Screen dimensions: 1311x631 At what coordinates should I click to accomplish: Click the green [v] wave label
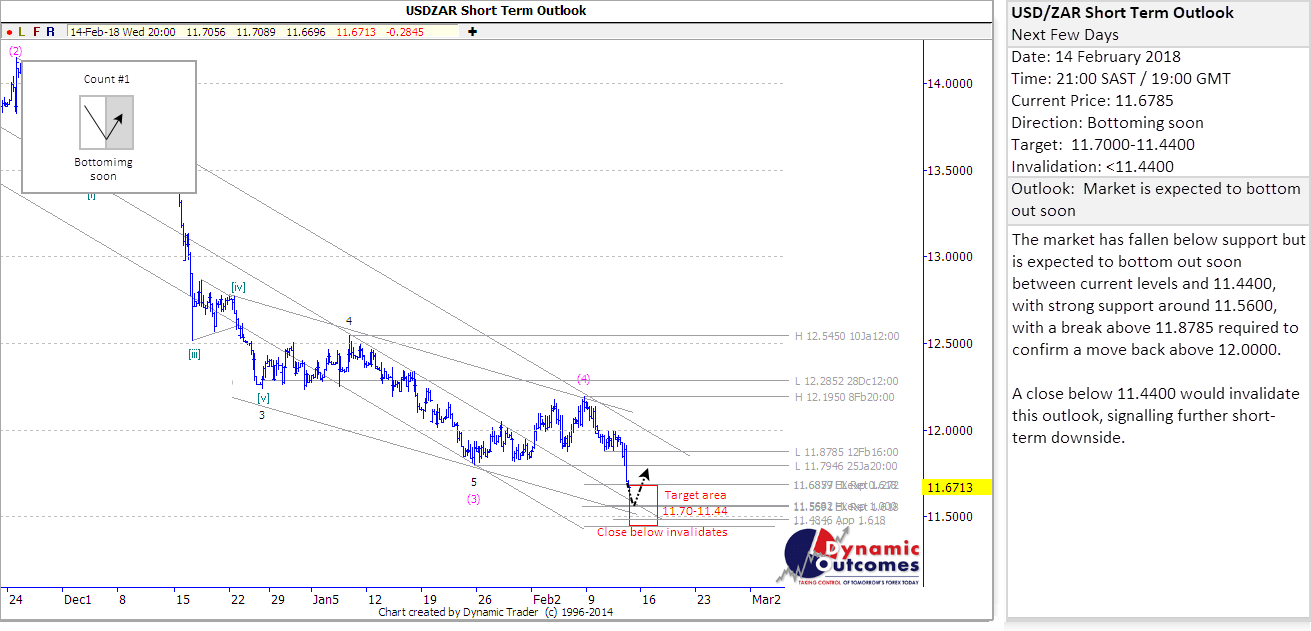[x=264, y=398]
